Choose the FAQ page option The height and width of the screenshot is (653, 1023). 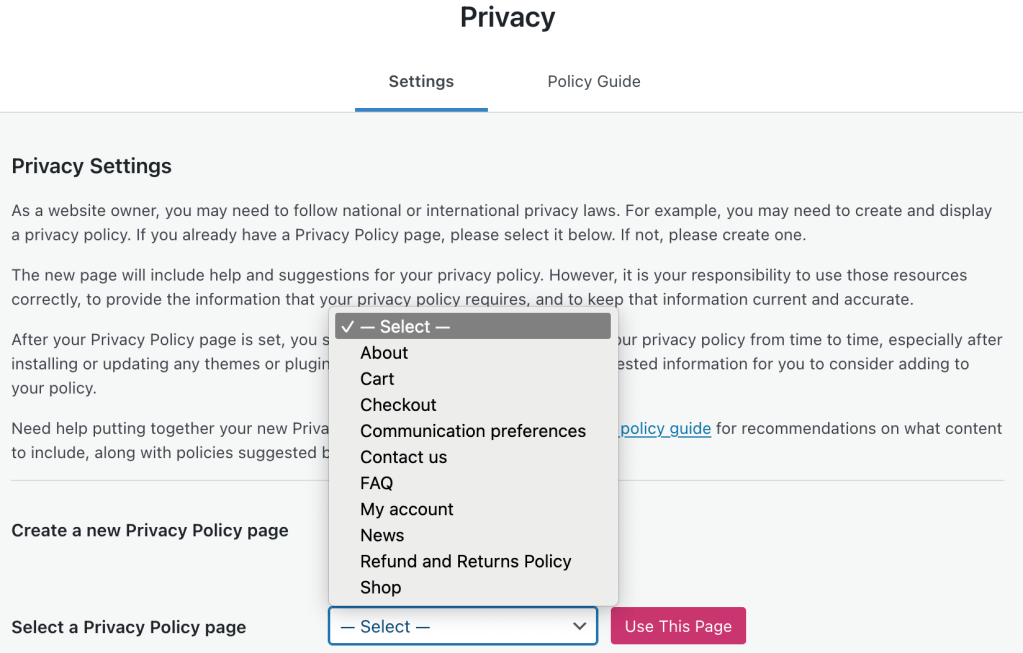coord(376,483)
